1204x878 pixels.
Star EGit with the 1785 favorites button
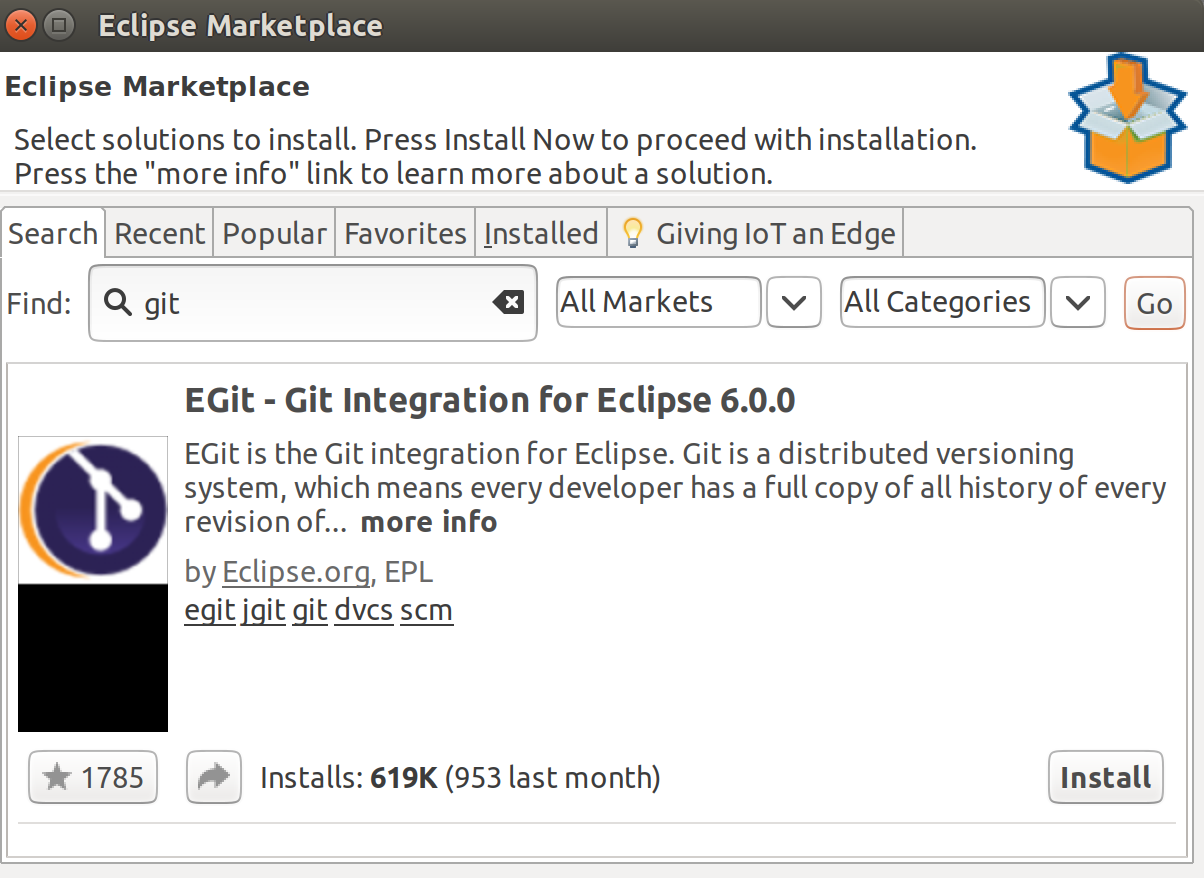pos(93,777)
